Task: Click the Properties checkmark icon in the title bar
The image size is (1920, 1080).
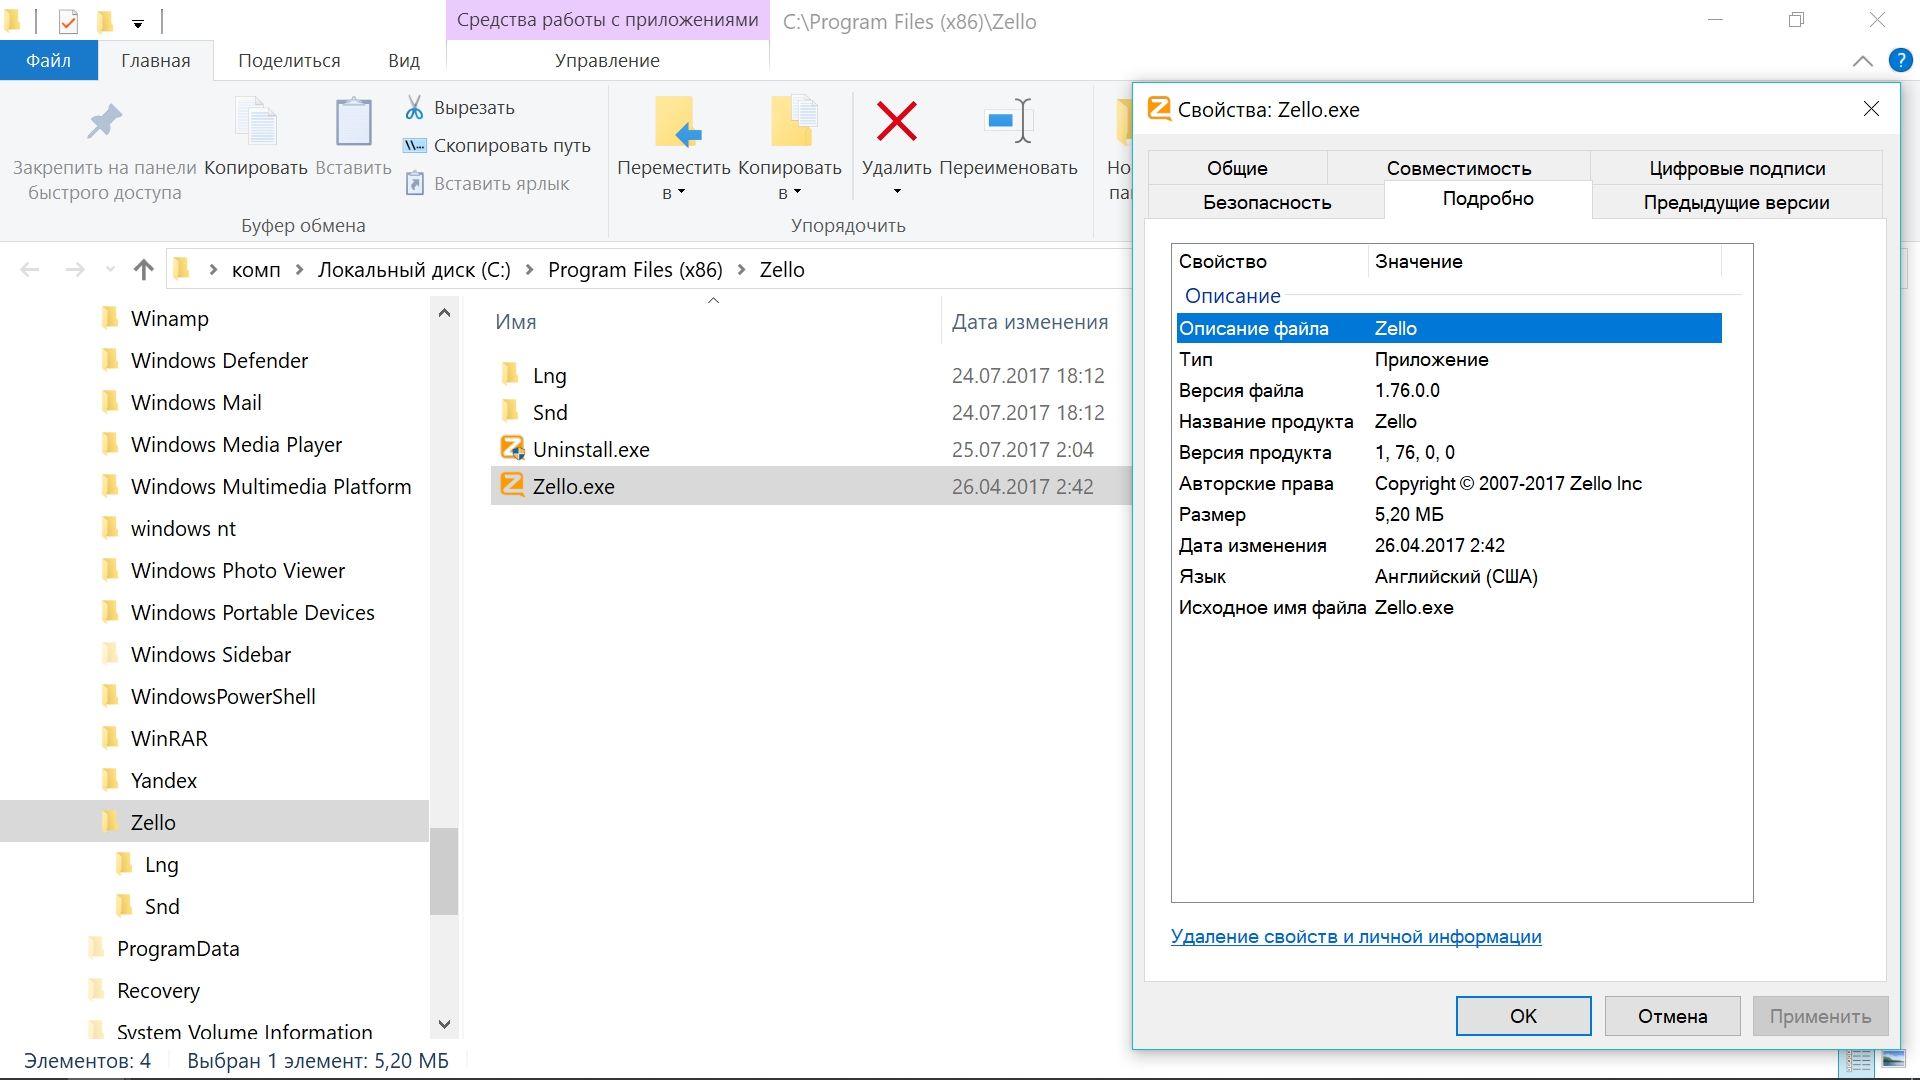Action: (x=68, y=21)
